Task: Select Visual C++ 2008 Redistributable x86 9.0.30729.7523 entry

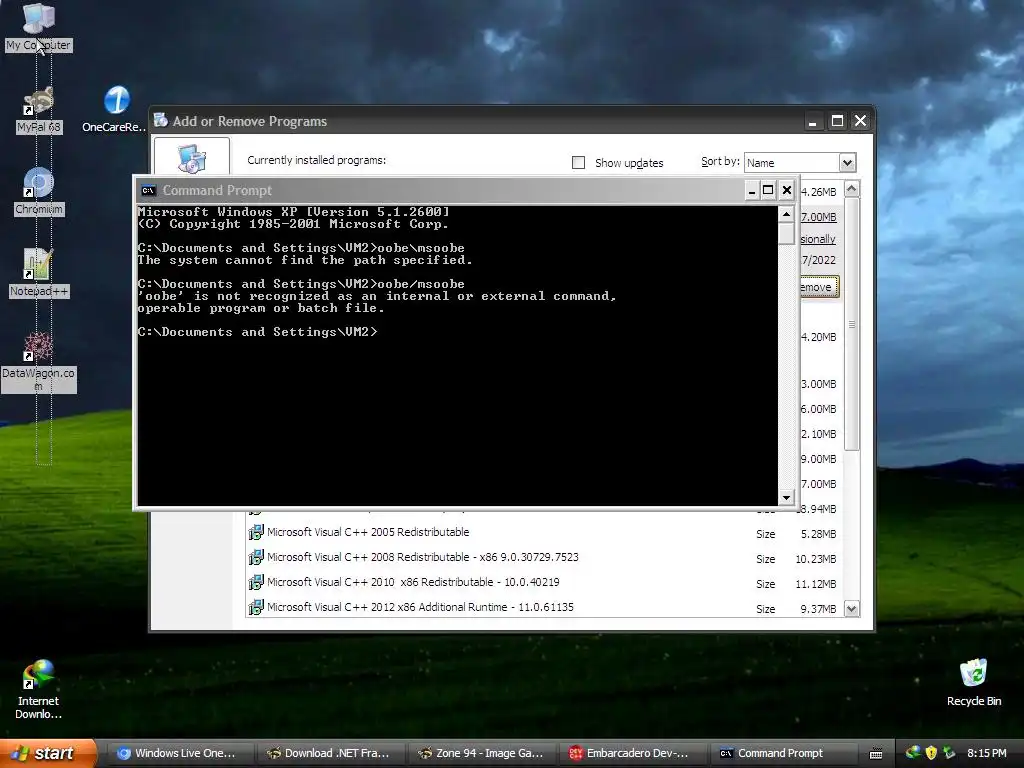Action: [423, 557]
